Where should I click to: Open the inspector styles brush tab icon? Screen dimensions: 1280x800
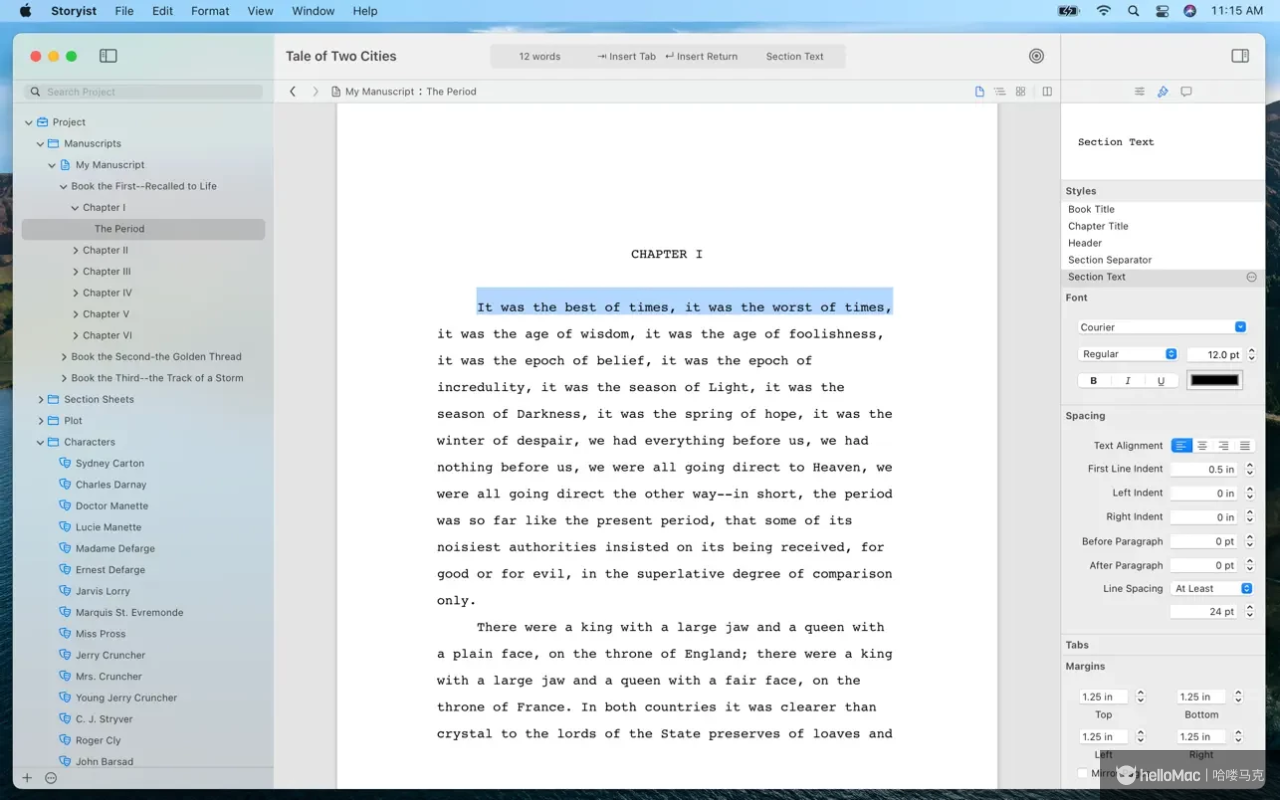(x=1162, y=91)
